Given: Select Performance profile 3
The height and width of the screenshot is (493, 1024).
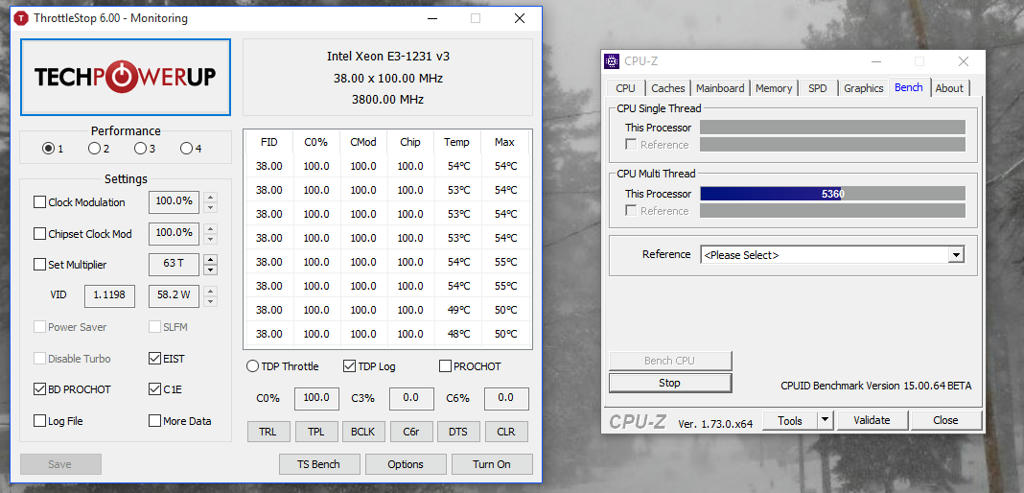Looking at the screenshot, I should click(140, 148).
